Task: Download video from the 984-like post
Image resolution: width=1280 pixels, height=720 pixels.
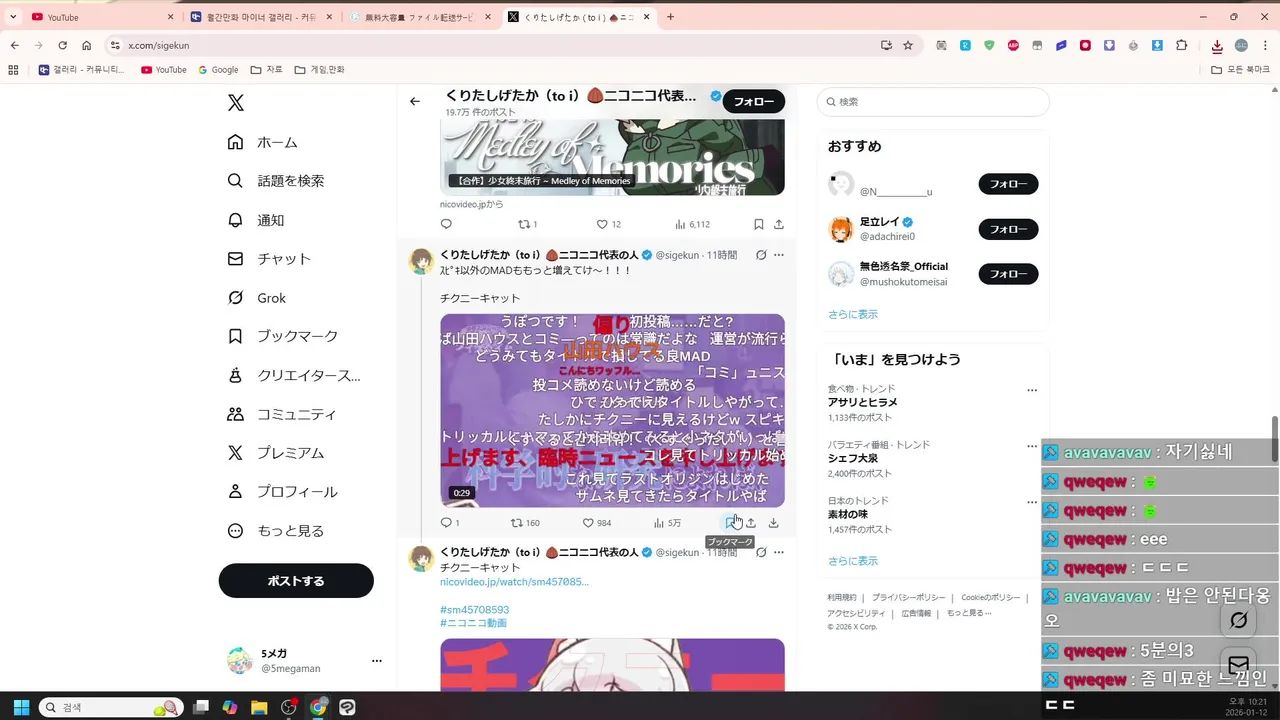Action: pos(773,523)
